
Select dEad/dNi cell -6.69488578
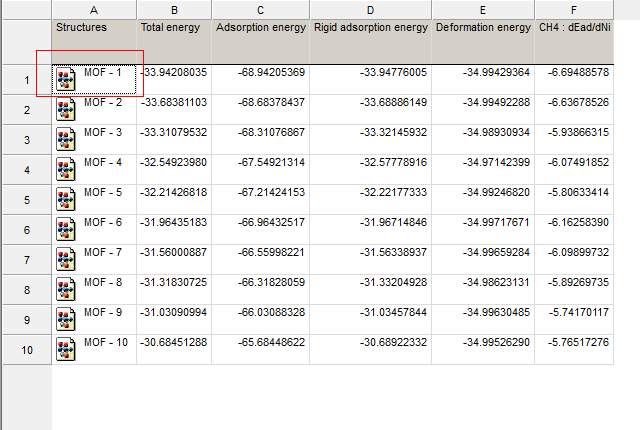click(x=574, y=80)
